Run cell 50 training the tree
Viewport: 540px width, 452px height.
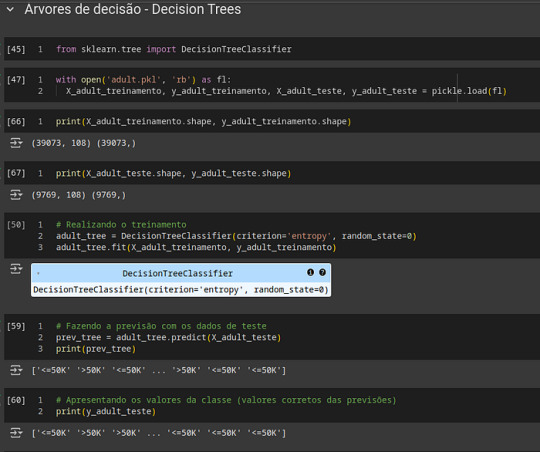(x=16, y=225)
